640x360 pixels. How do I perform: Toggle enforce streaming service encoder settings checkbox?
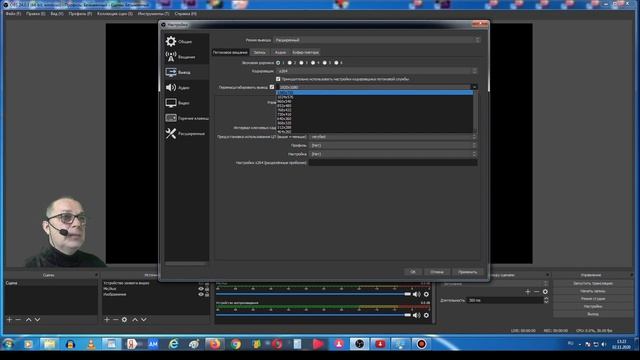coord(278,79)
